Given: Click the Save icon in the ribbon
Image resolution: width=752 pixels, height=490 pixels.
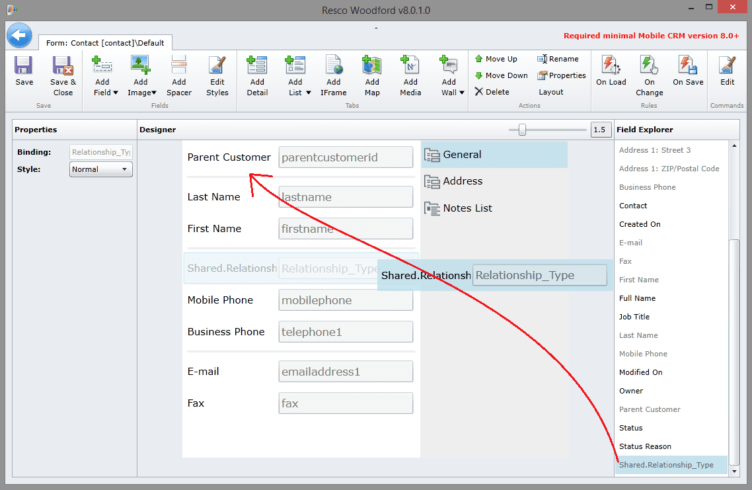Looking at the screenshot, I should click(24, 68).
